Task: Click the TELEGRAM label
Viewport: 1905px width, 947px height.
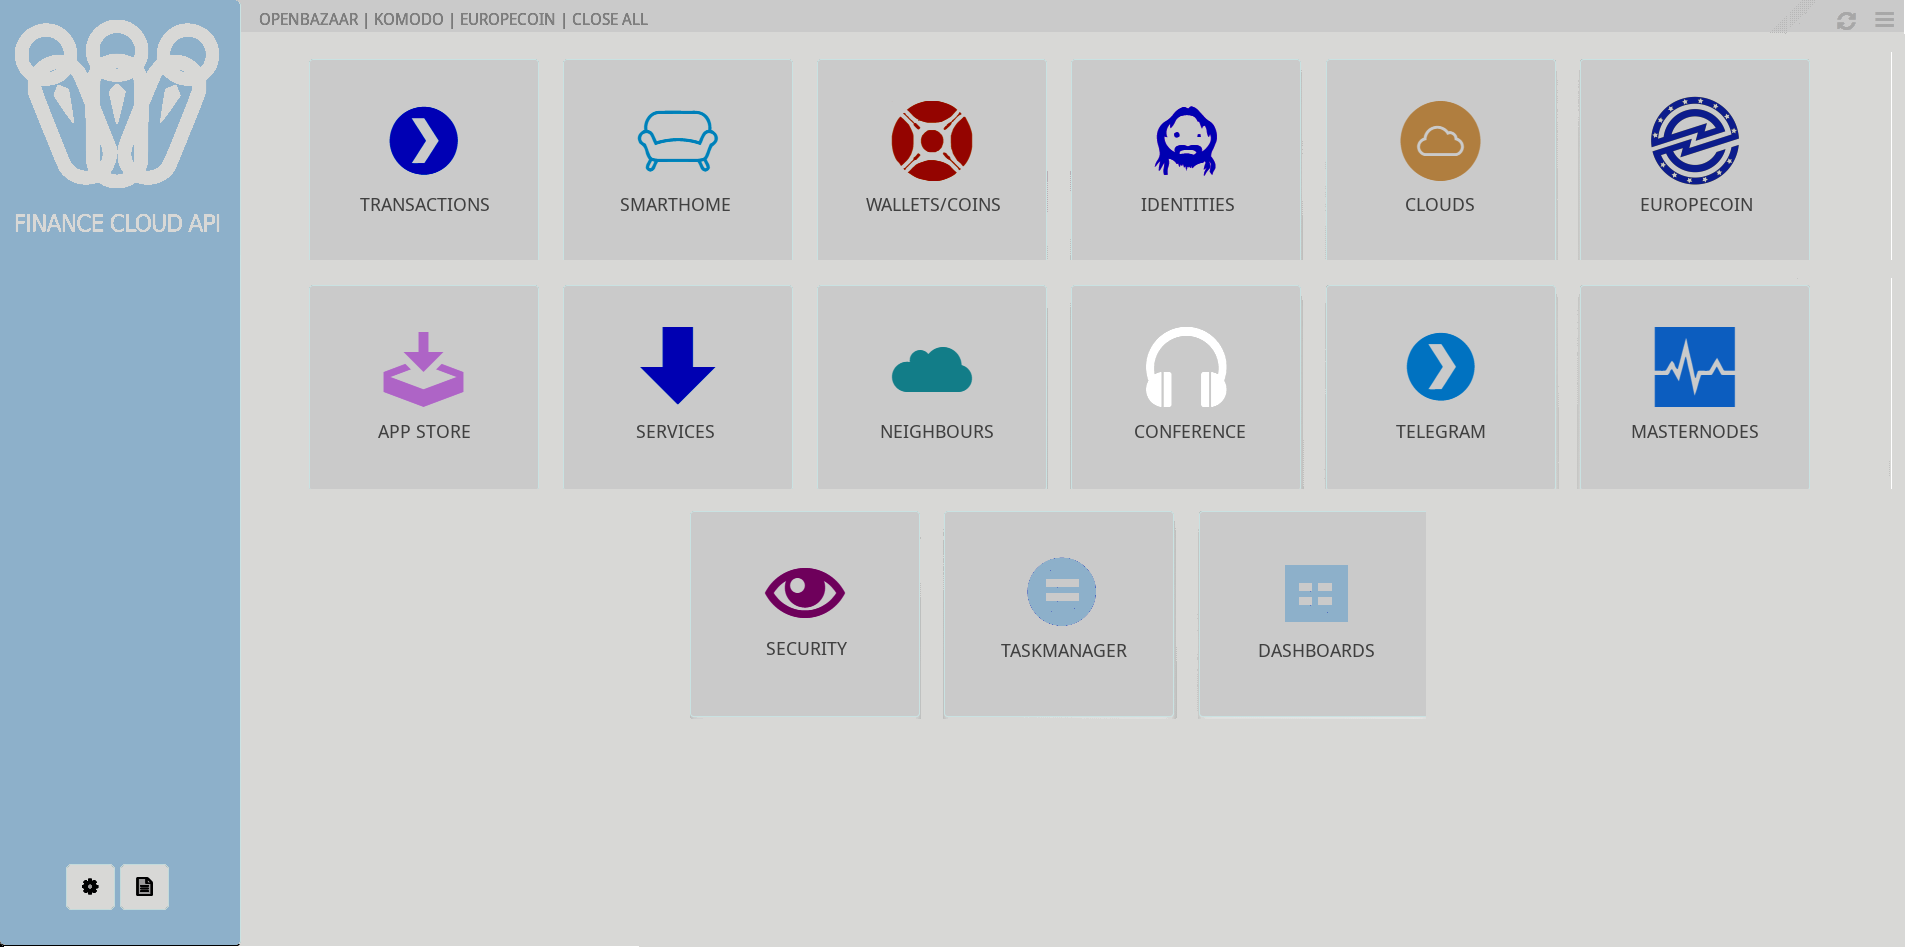Action: [x=1441, y=432]
